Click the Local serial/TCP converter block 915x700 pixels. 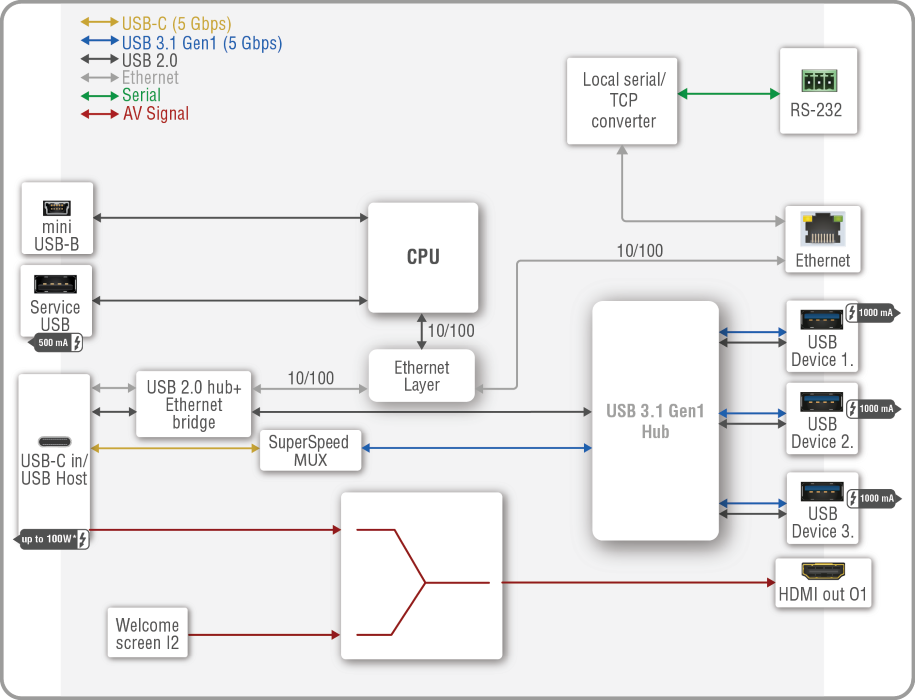pos(623,100)
